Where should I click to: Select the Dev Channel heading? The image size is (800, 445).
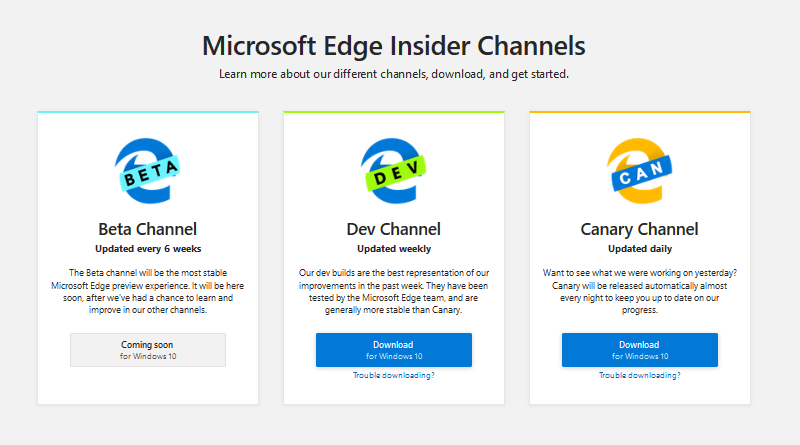(393, 229)
